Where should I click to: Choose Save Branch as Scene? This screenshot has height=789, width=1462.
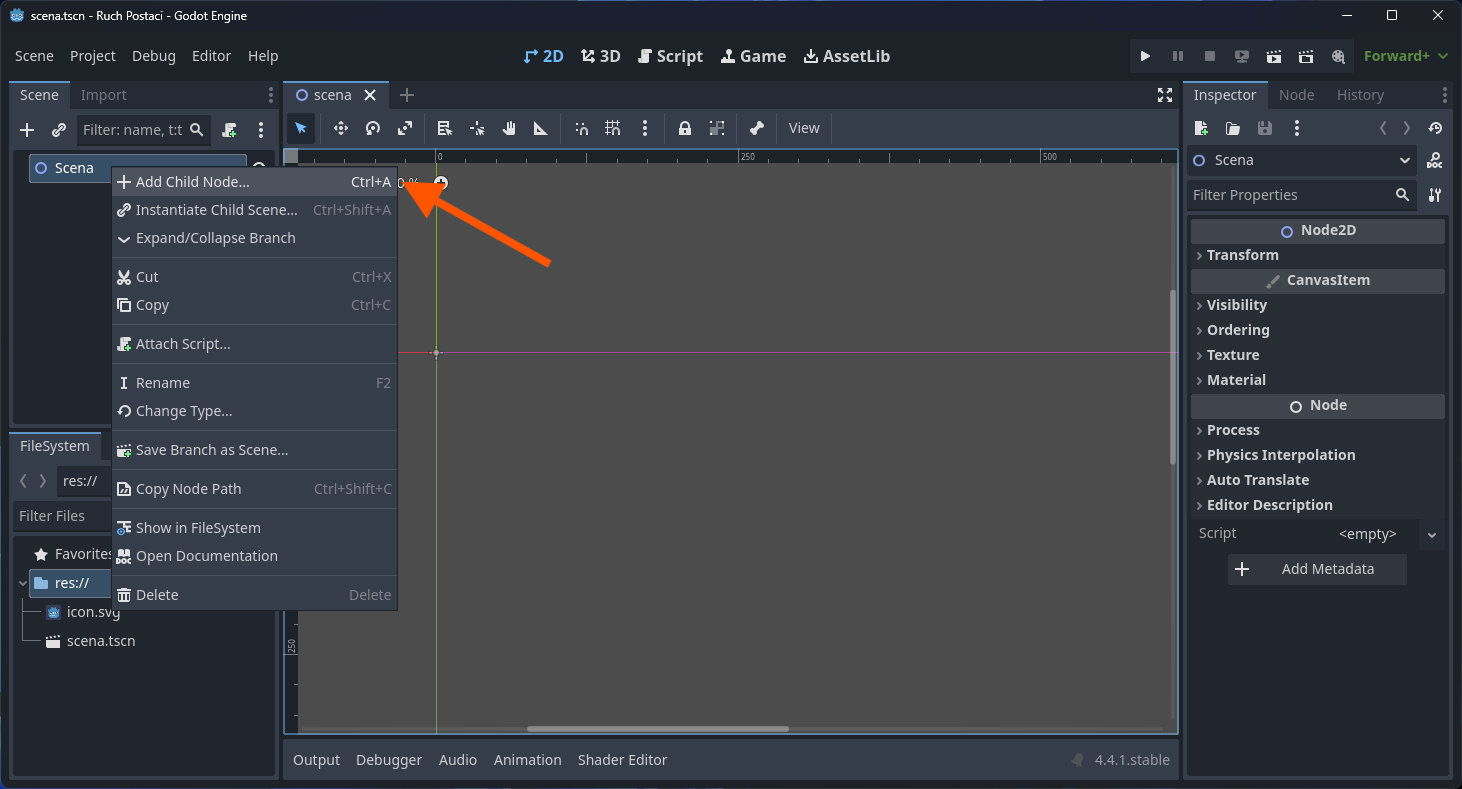click(254, 450)
